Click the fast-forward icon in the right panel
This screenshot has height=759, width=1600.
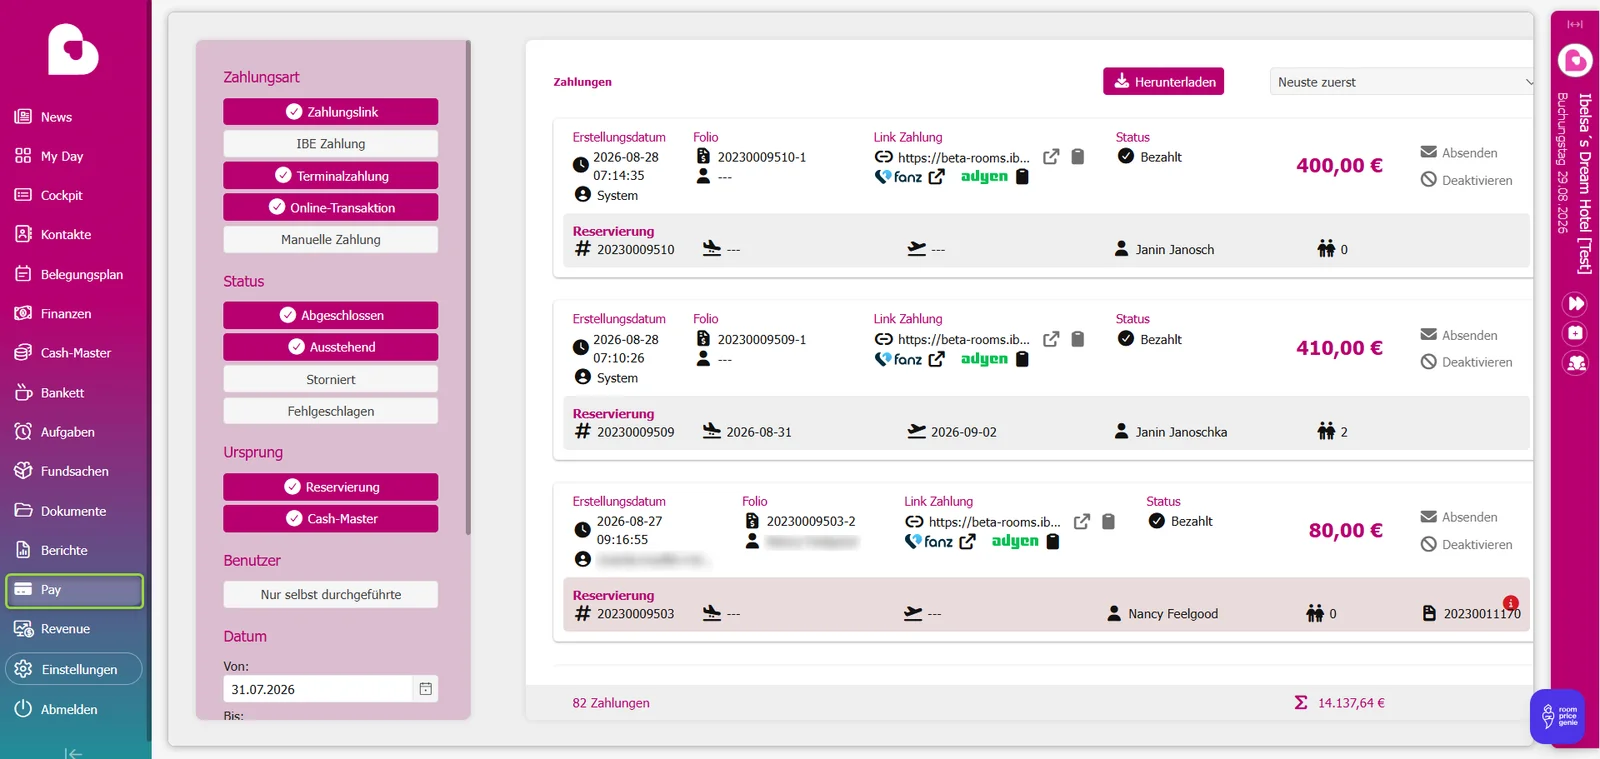coord(1575,303)
